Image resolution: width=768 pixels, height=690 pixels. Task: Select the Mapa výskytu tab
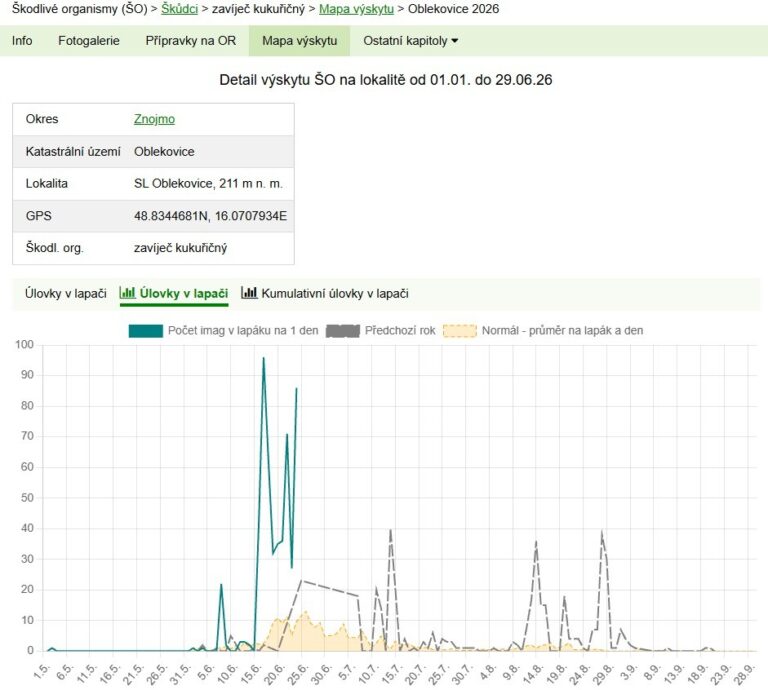click(x=300, y=41)
